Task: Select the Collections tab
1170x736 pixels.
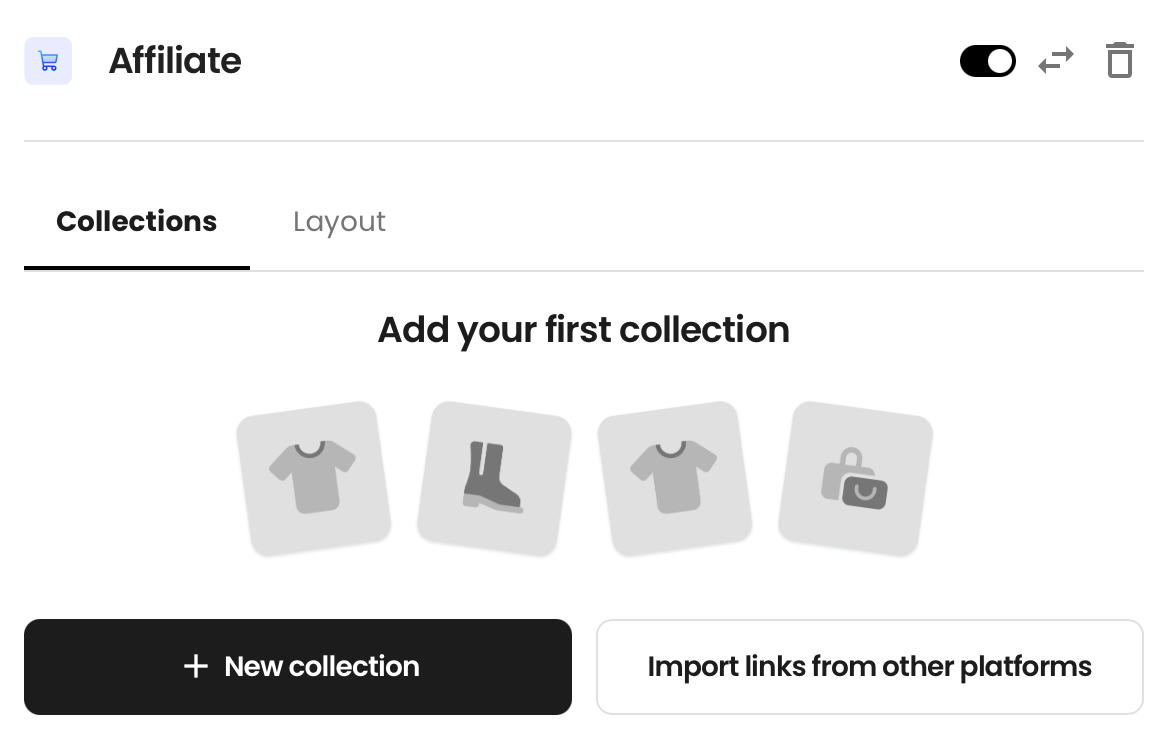Action: pyautogui.click(x=137, y=222)
